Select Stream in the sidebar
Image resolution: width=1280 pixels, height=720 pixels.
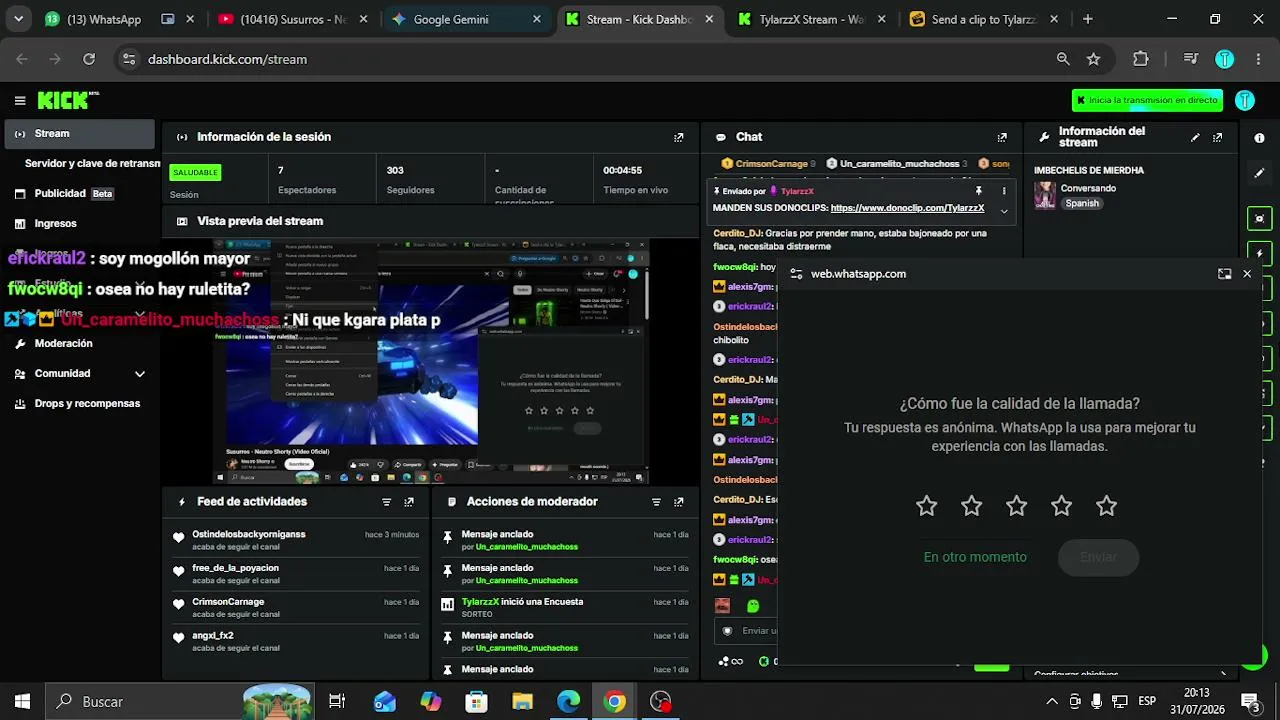click(x=78, y=134)
